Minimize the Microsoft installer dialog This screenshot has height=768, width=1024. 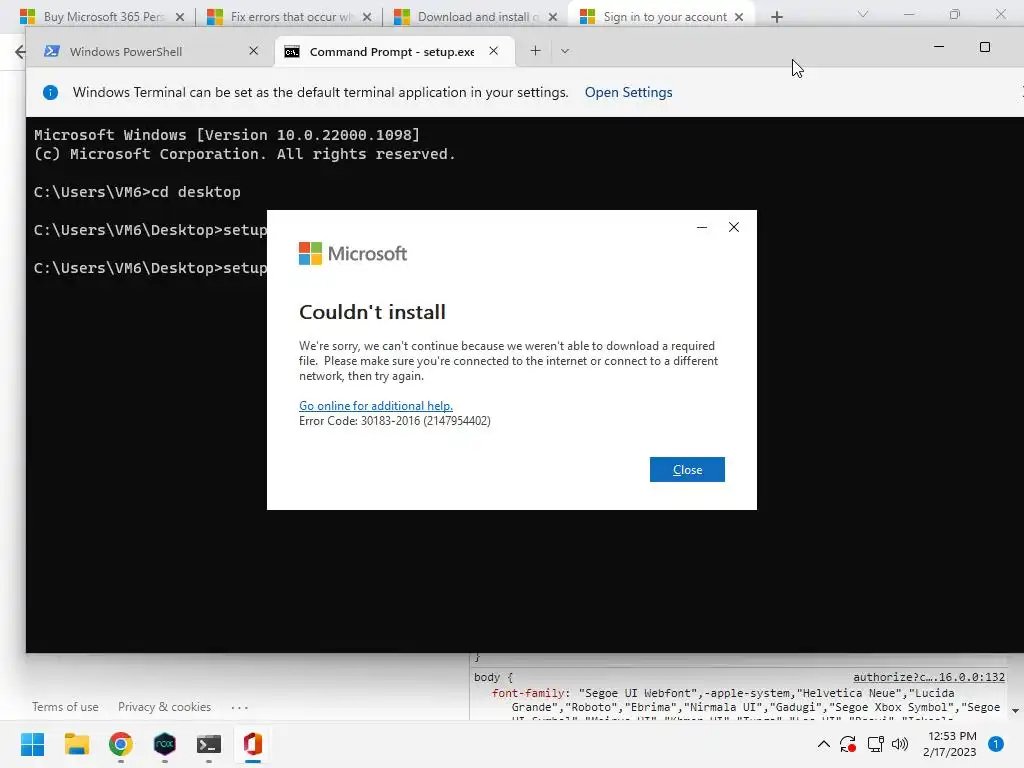(x=702, y=227)
